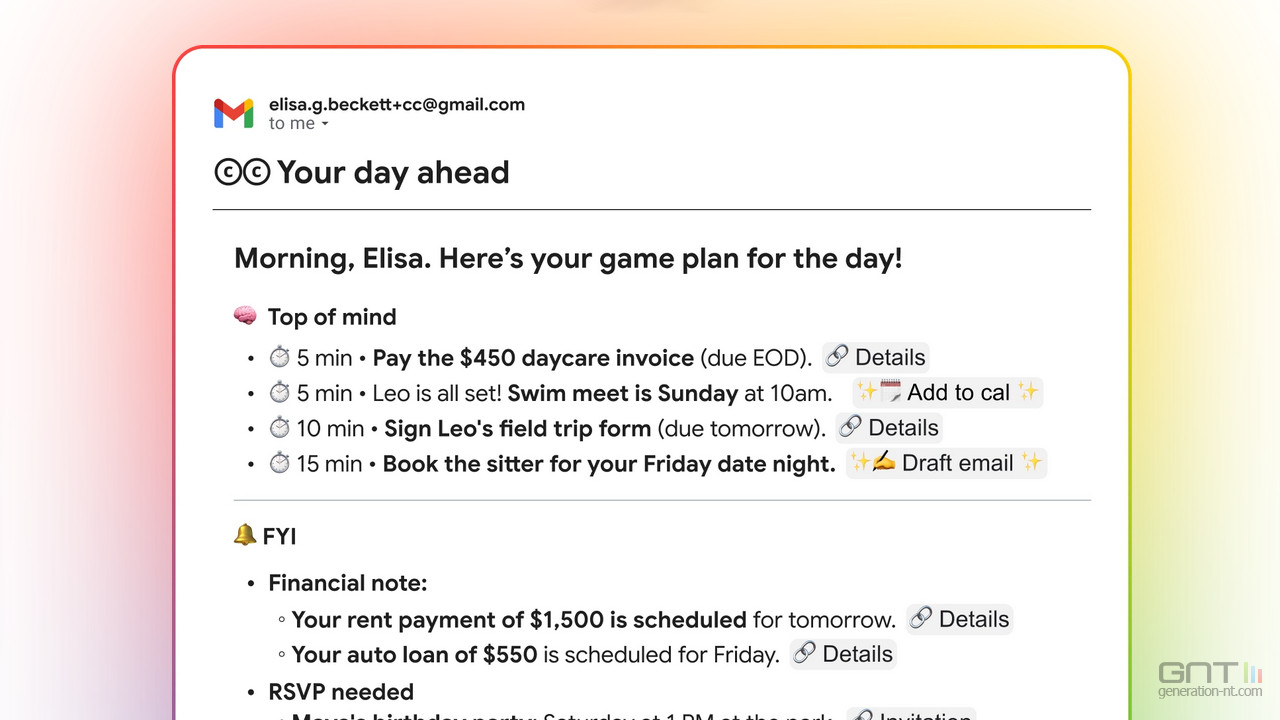Open Details for the daycare invoice
Image resolution: width=1280 pixels, height=720 pixels.
[x=875, y=358]
